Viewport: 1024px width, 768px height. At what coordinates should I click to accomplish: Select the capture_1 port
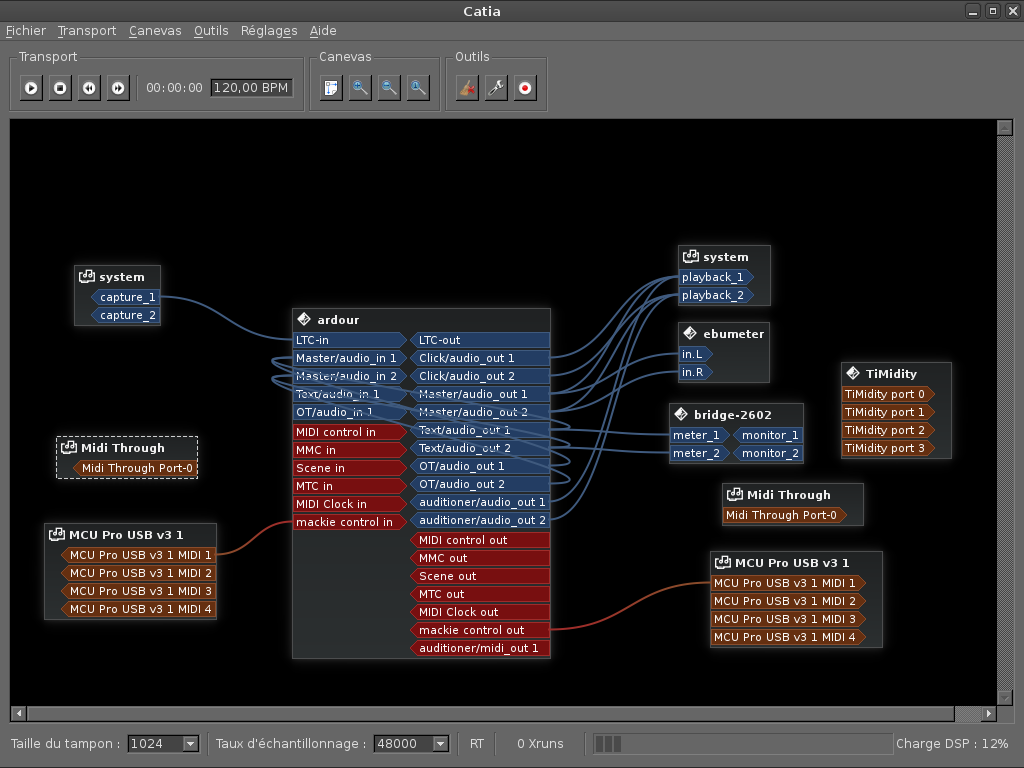tap(125, 297)
